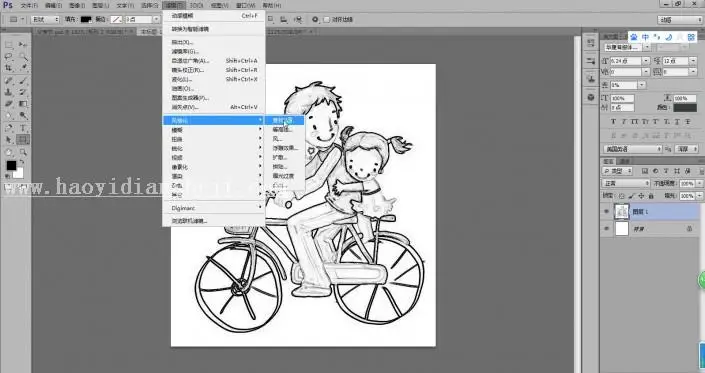Select the Path Selection tool
This screenshot has width=705, height=373.
(x=9, y=140)
